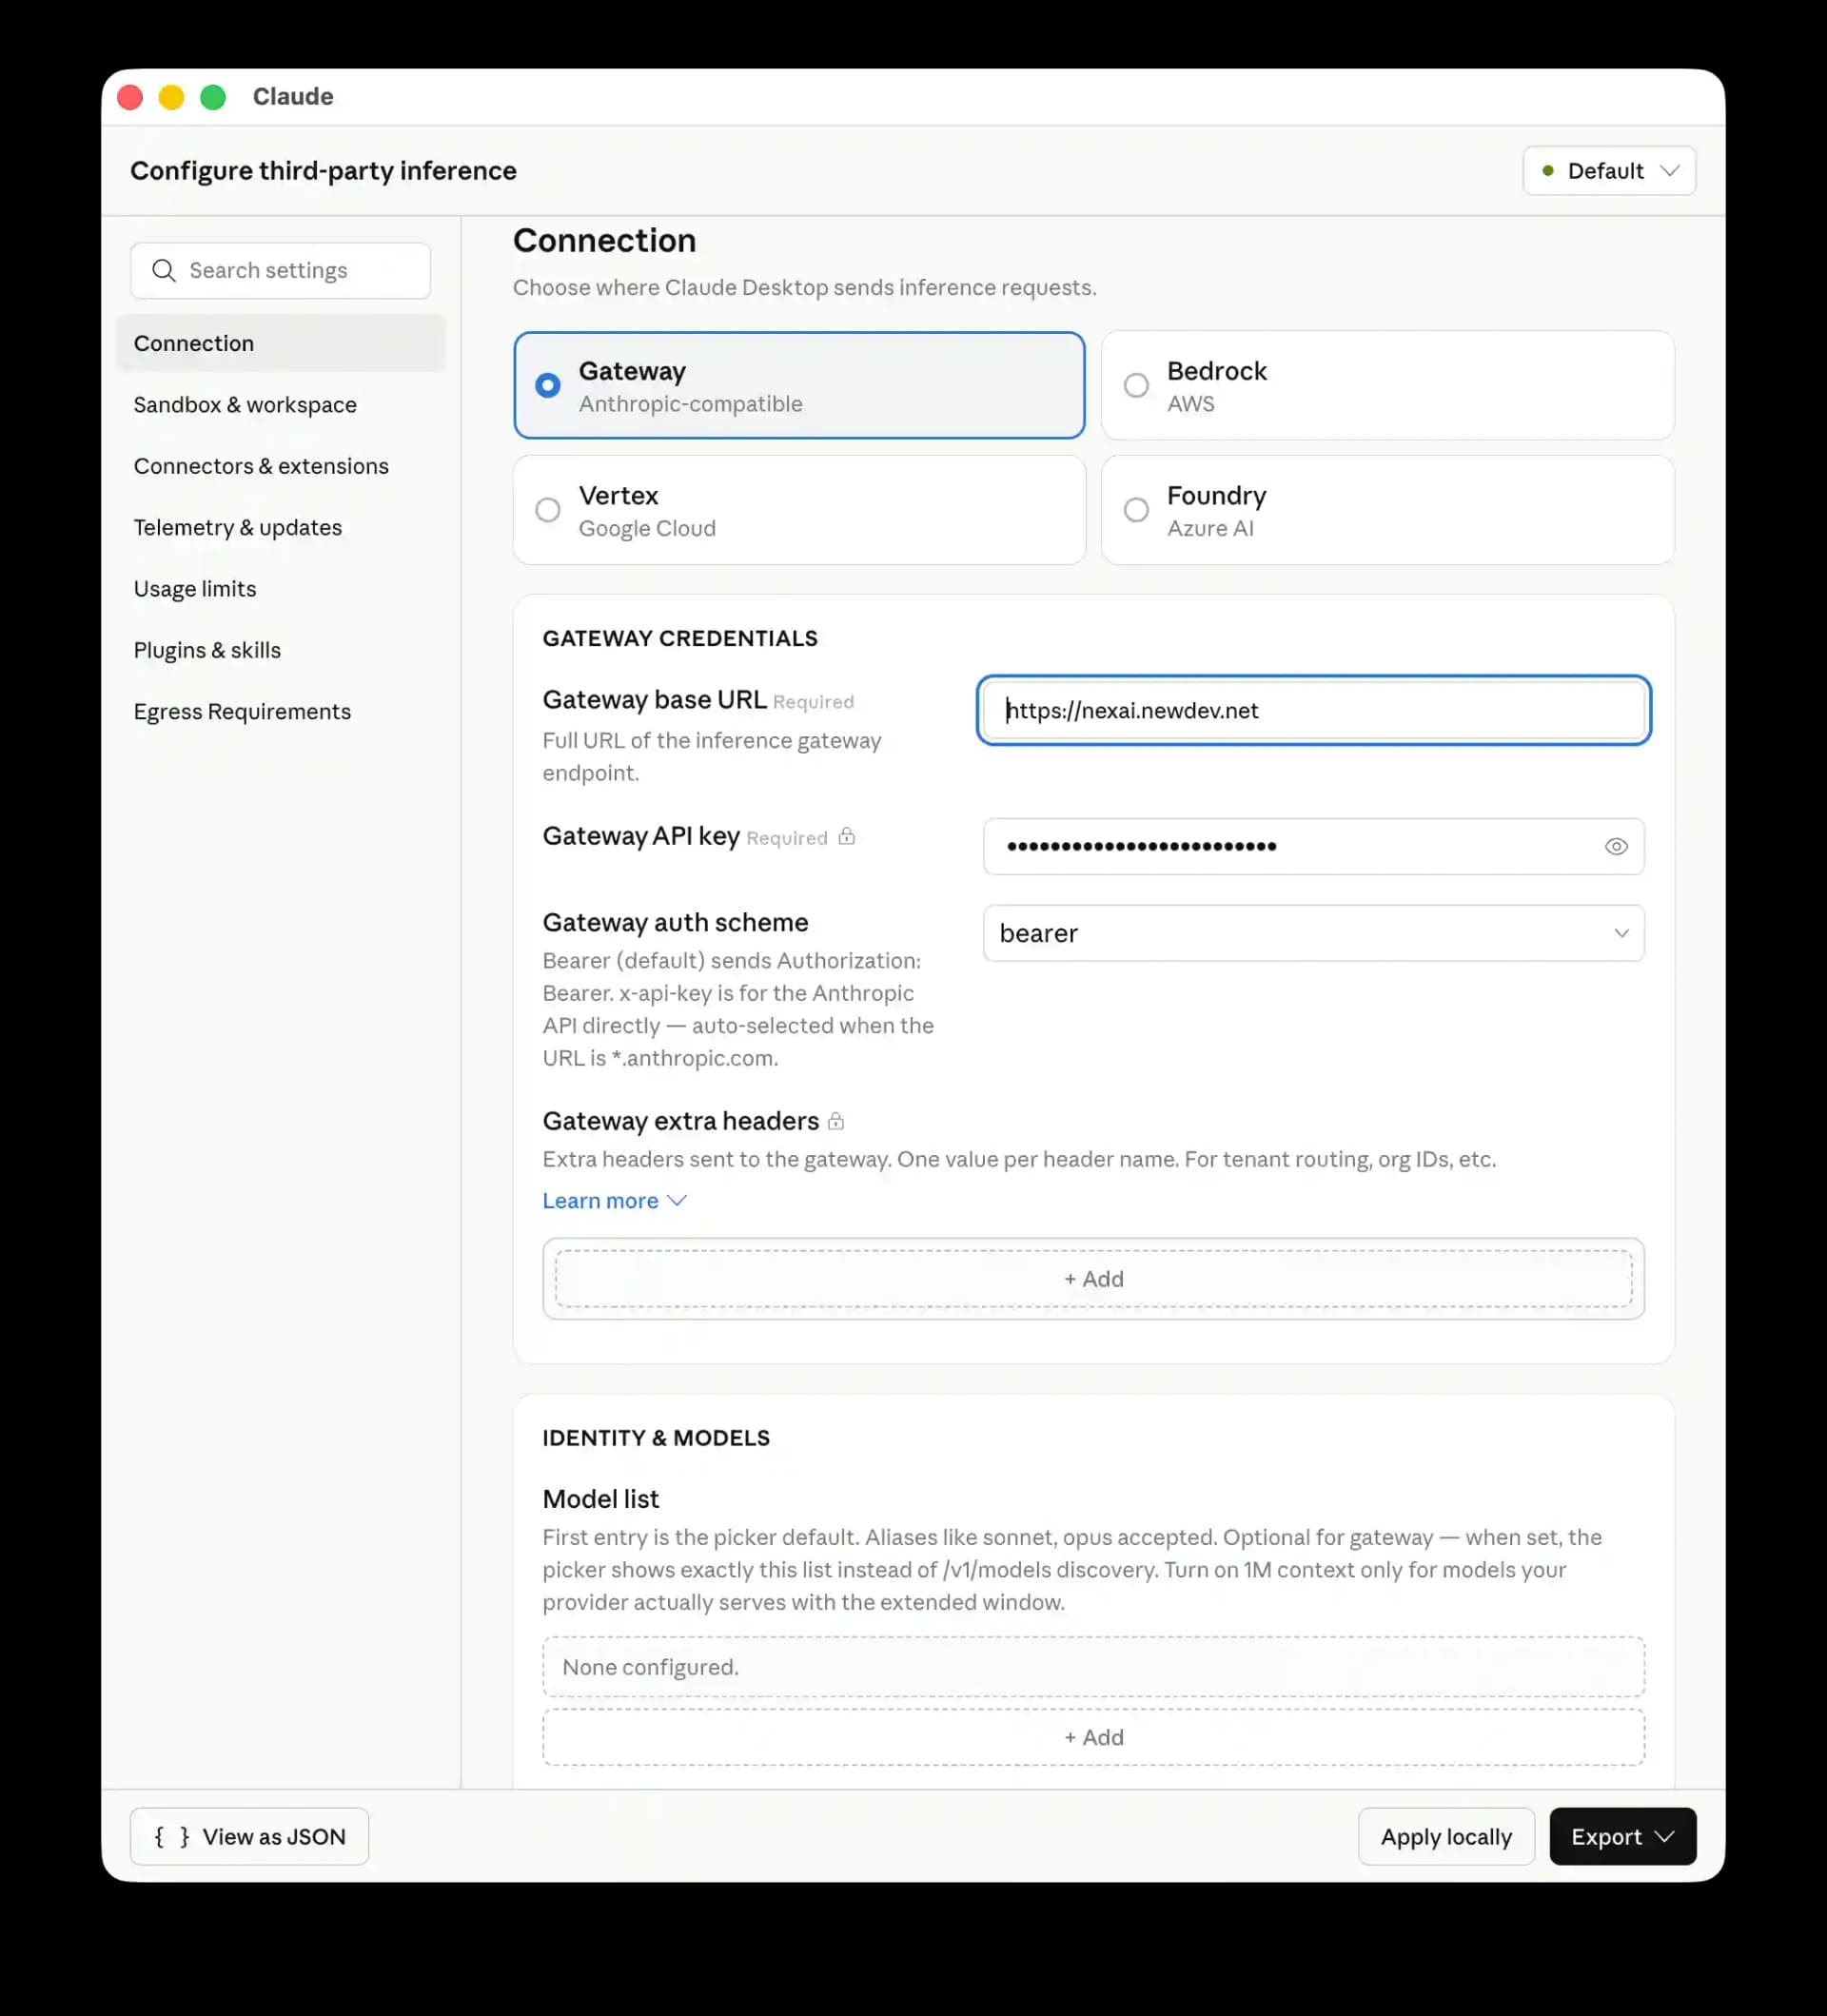
Task: Open the Export dropdown arrow
Action: (1664, 1836)
